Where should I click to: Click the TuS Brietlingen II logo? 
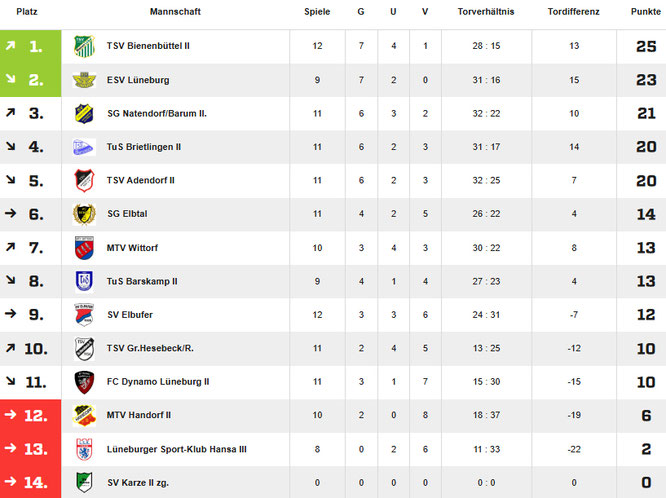click(83, 147)
